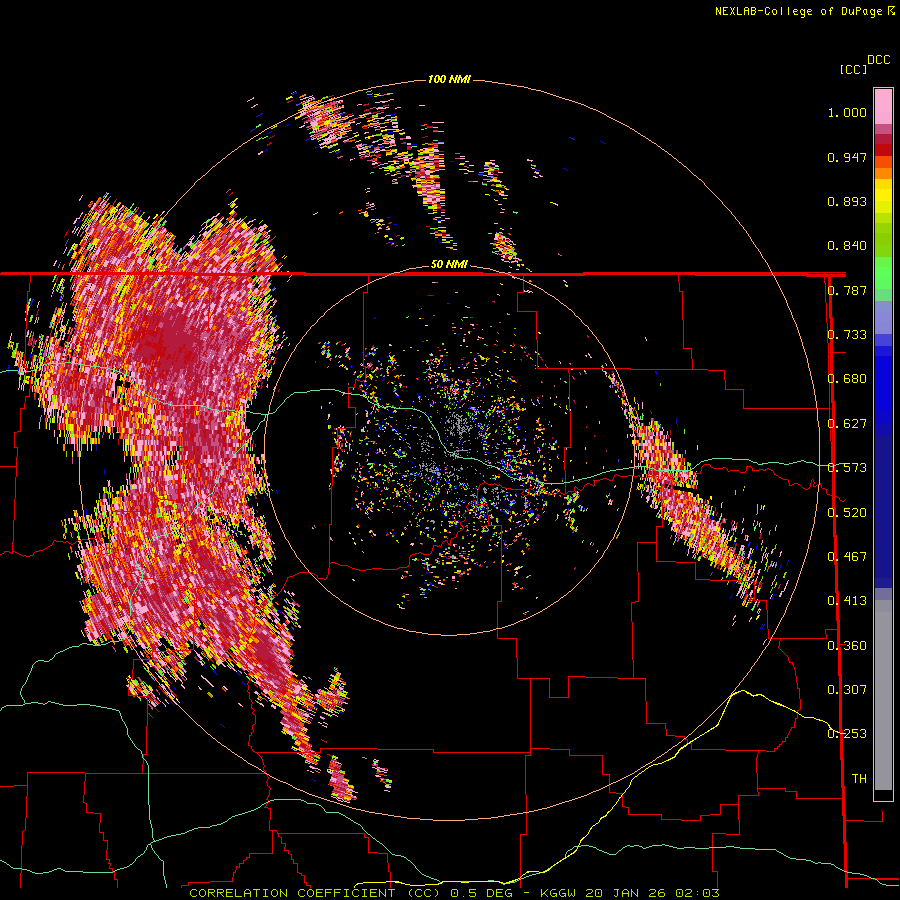The image size is (900, 900).
Task: Click the pink top segment of color bar
Action: click(883, 107)
